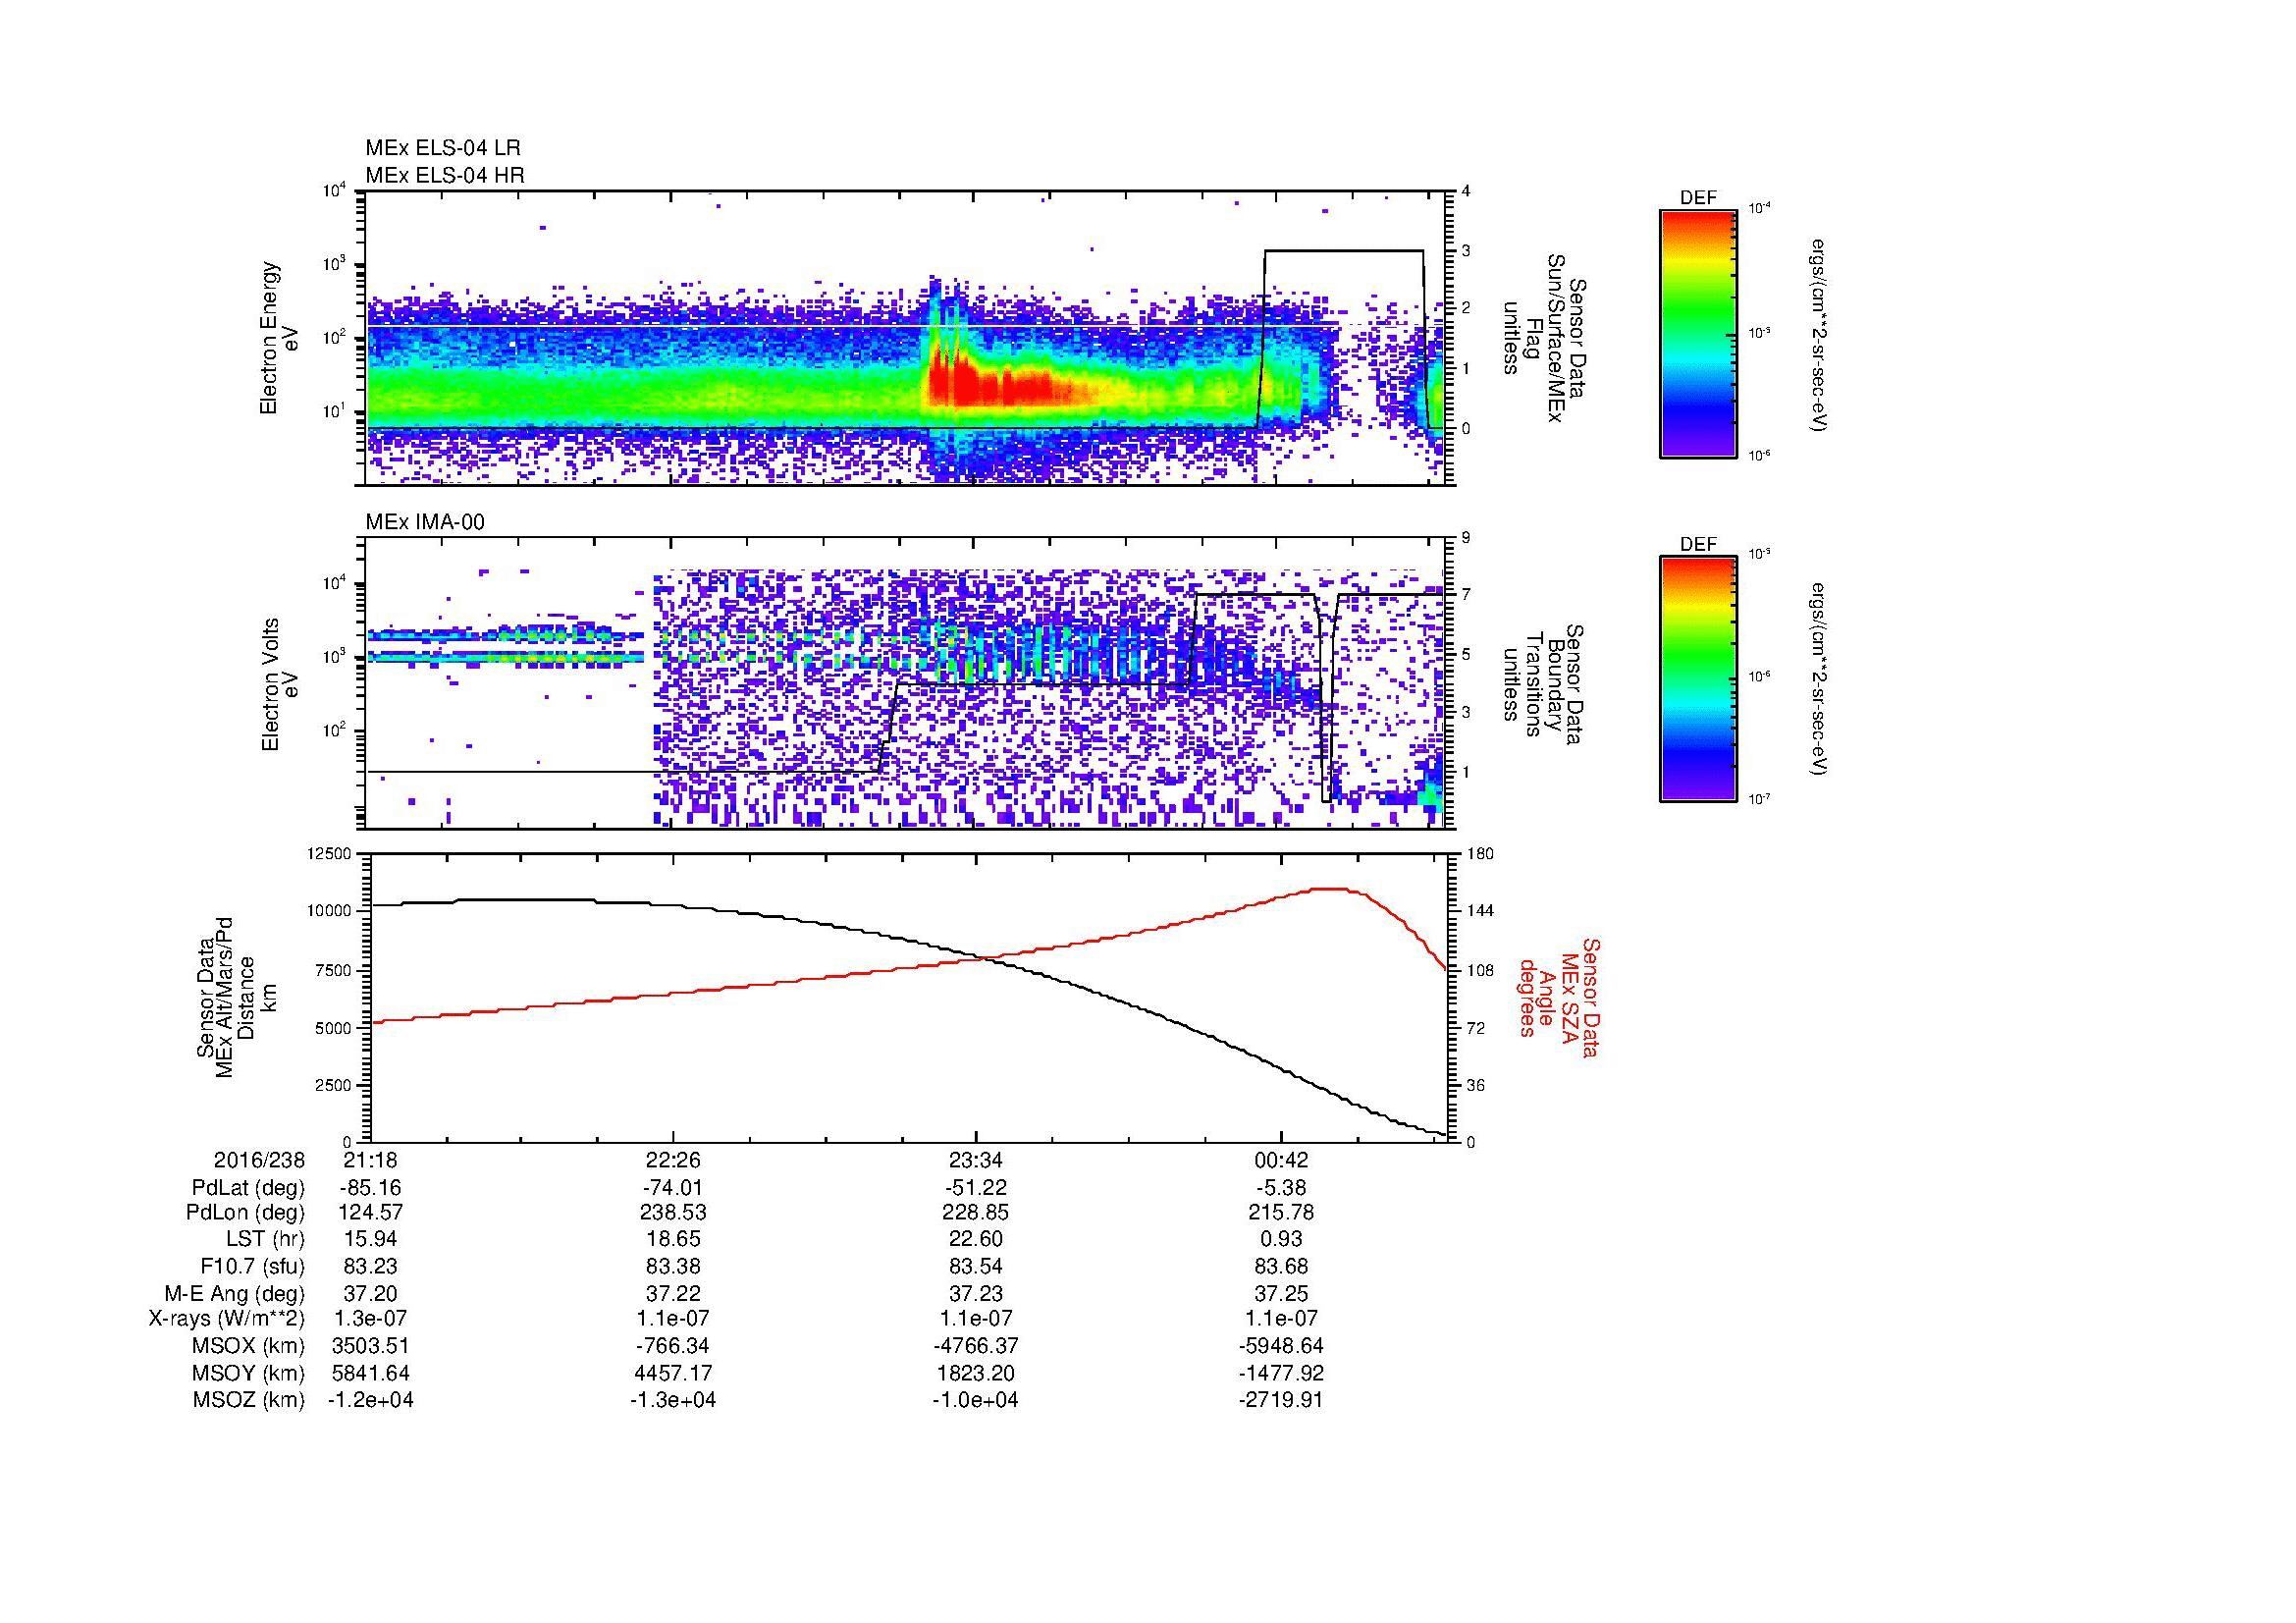Click the '180' SZA axis tick

pyautogui.click(x=1480, y=853)
